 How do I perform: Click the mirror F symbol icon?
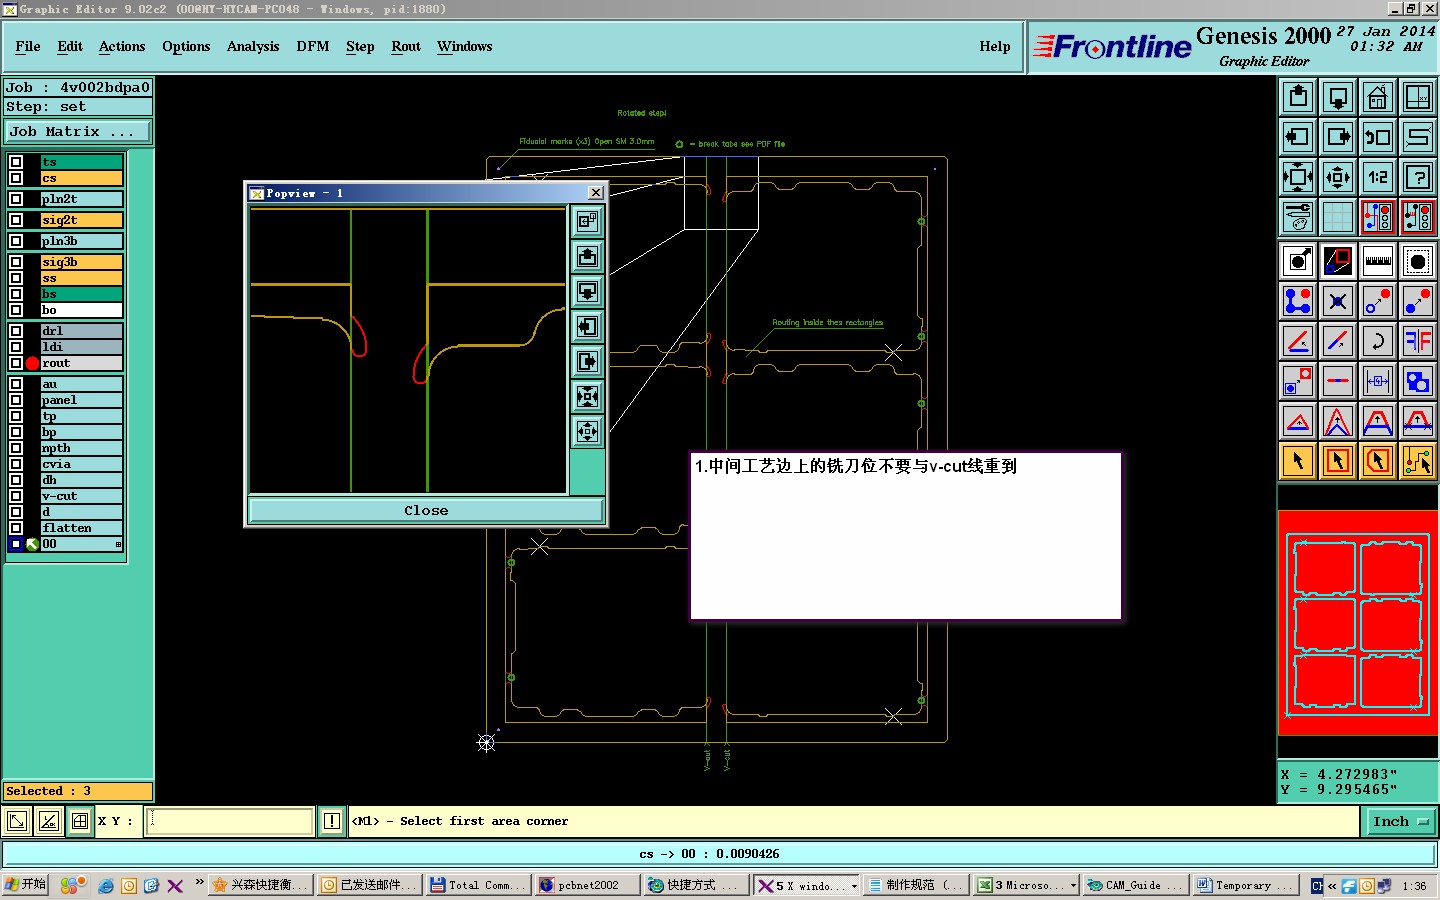1418,341
